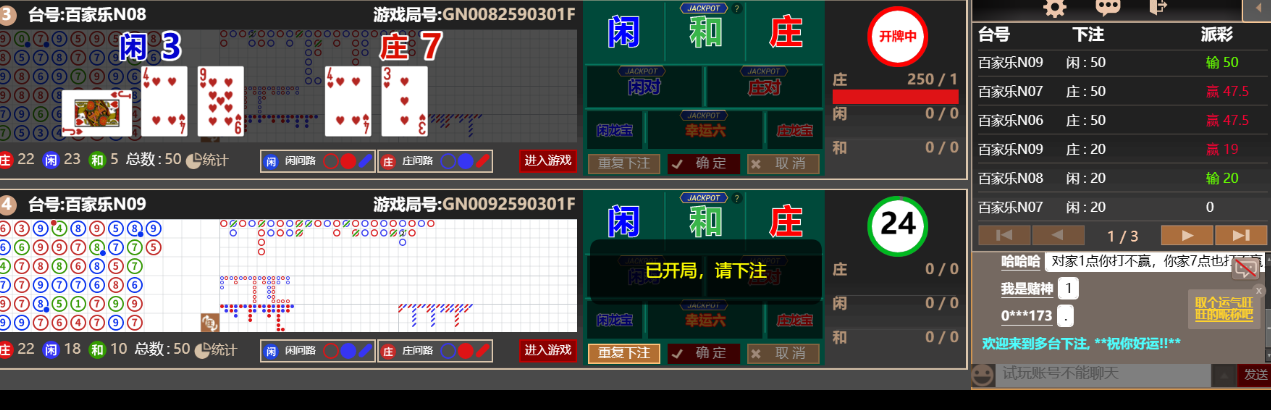Bet on 庄 for table N08

pos(785,32)
